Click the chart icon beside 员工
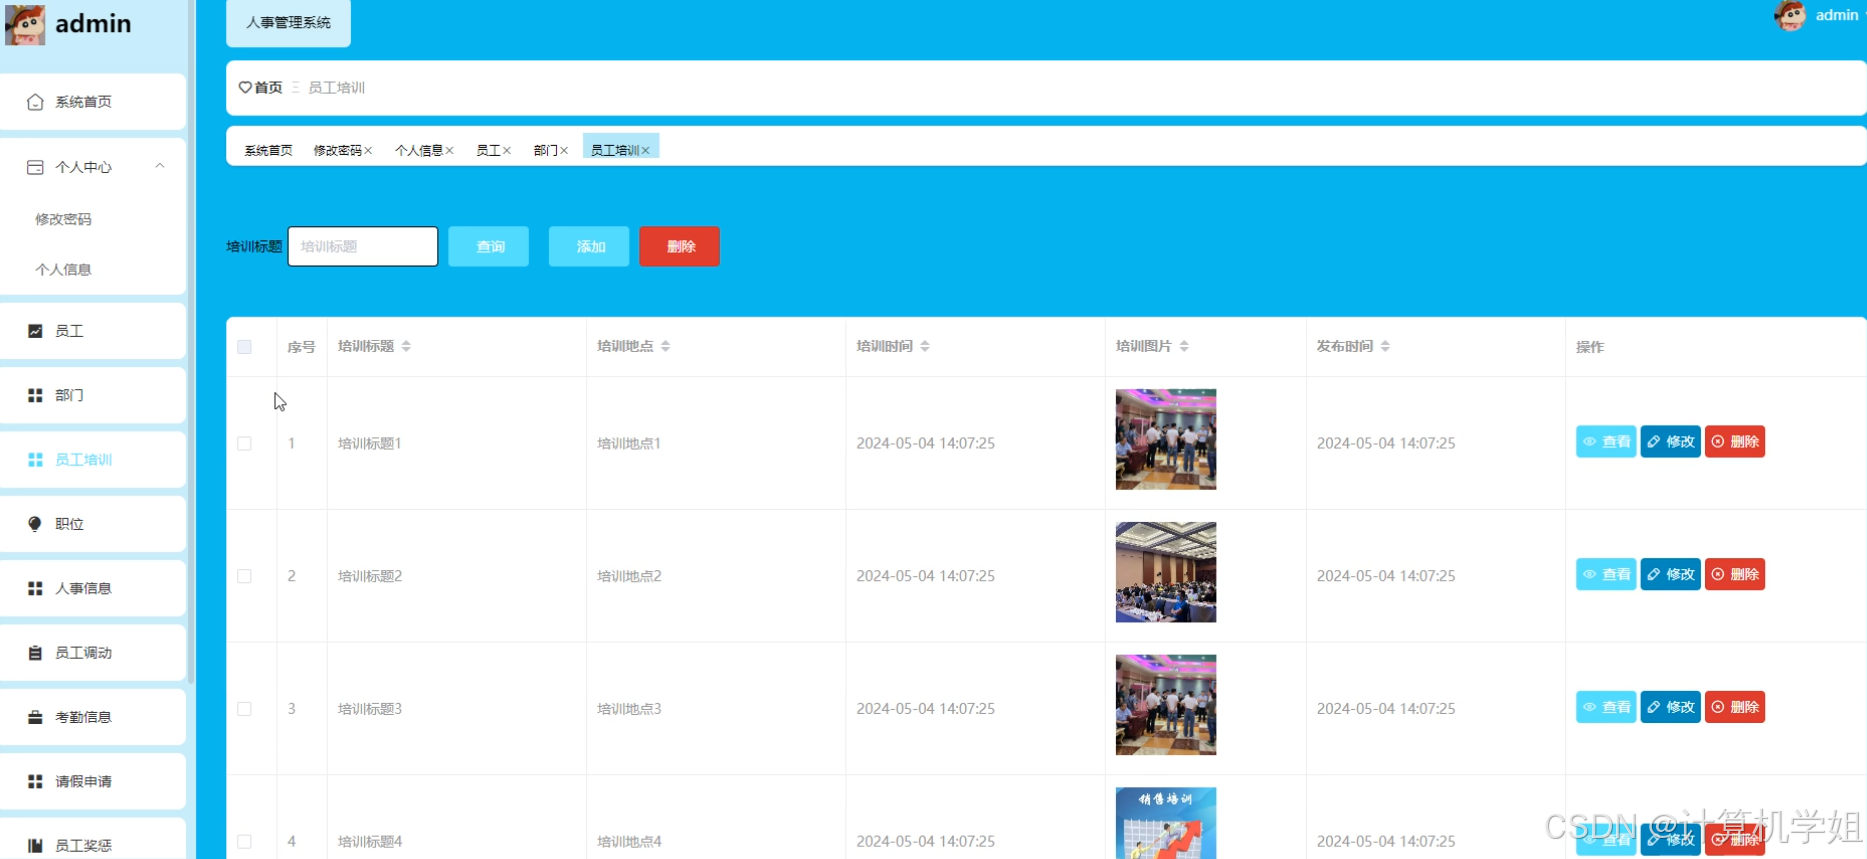1867x859 pixels. (35, 331)
